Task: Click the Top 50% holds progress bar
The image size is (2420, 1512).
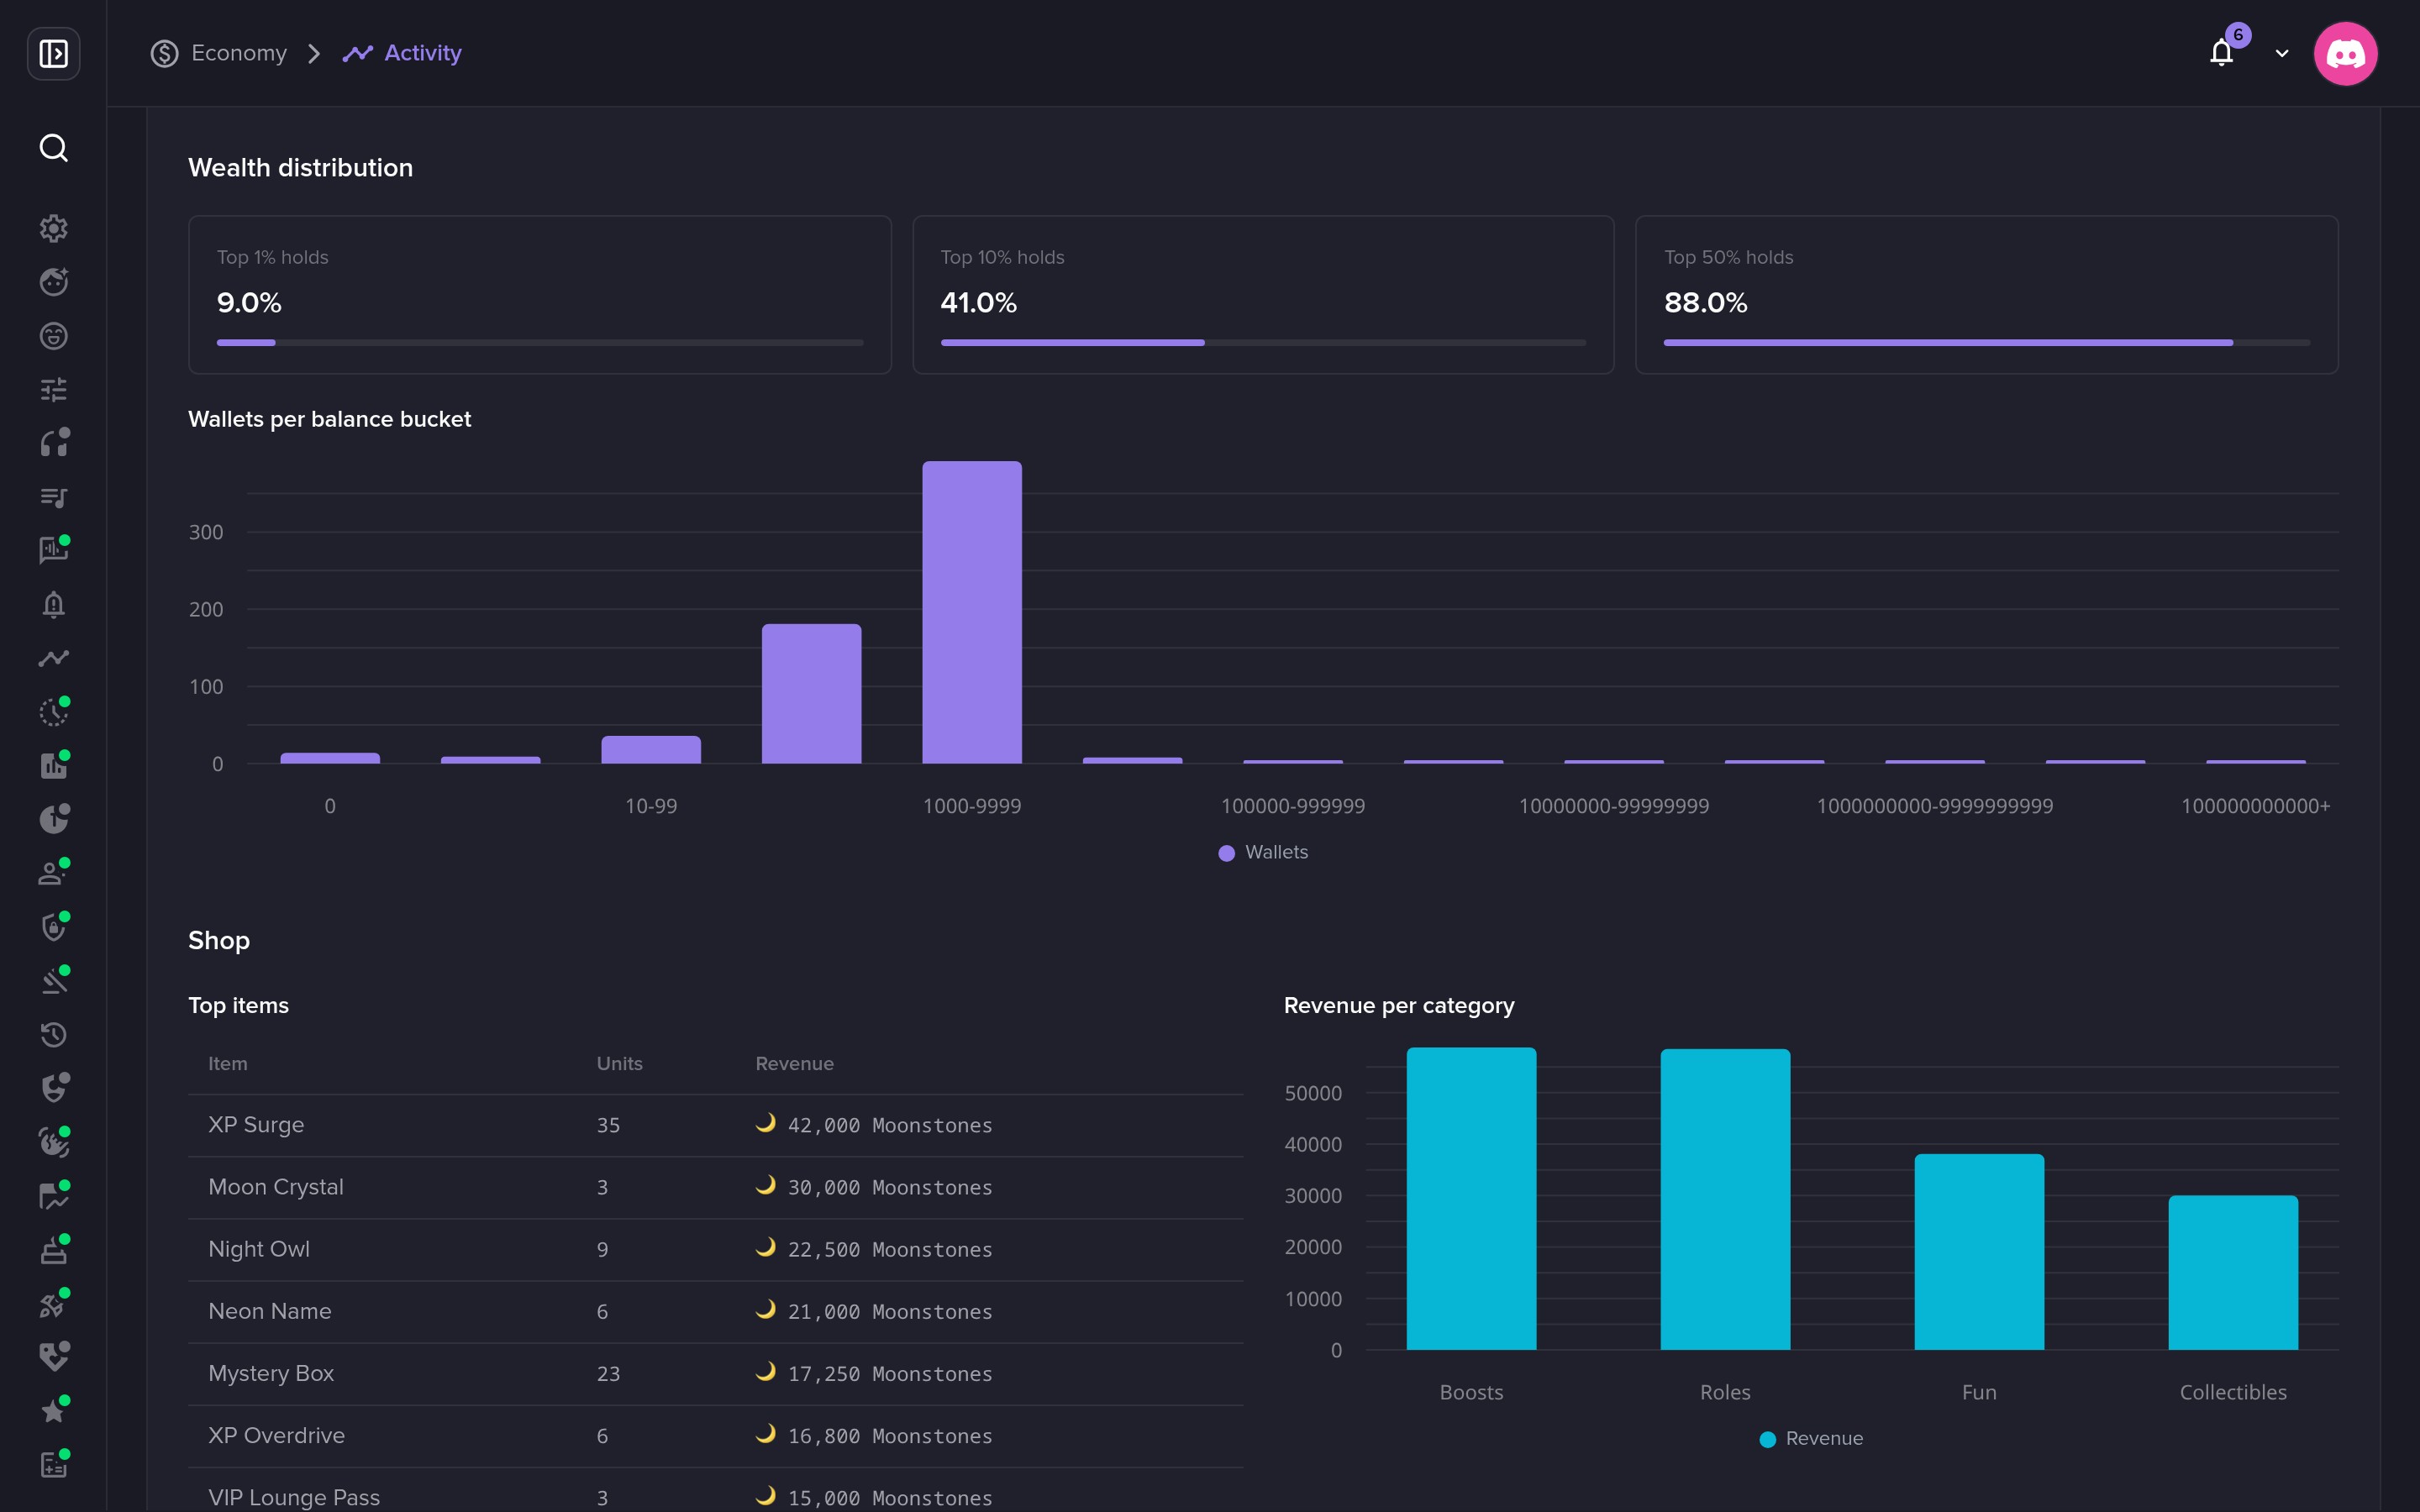Action: click(1987, 343)
